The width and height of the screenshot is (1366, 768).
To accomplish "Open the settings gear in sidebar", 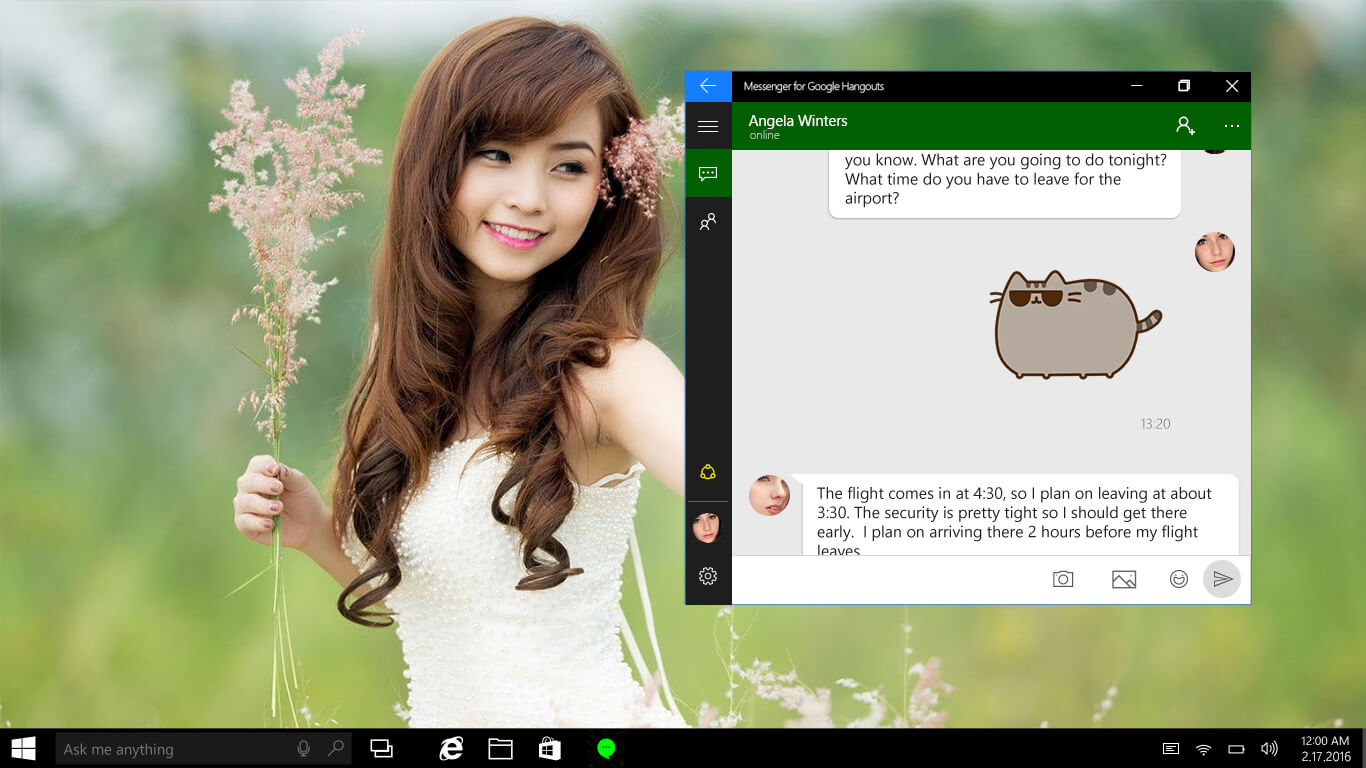I will pos(708,576).
